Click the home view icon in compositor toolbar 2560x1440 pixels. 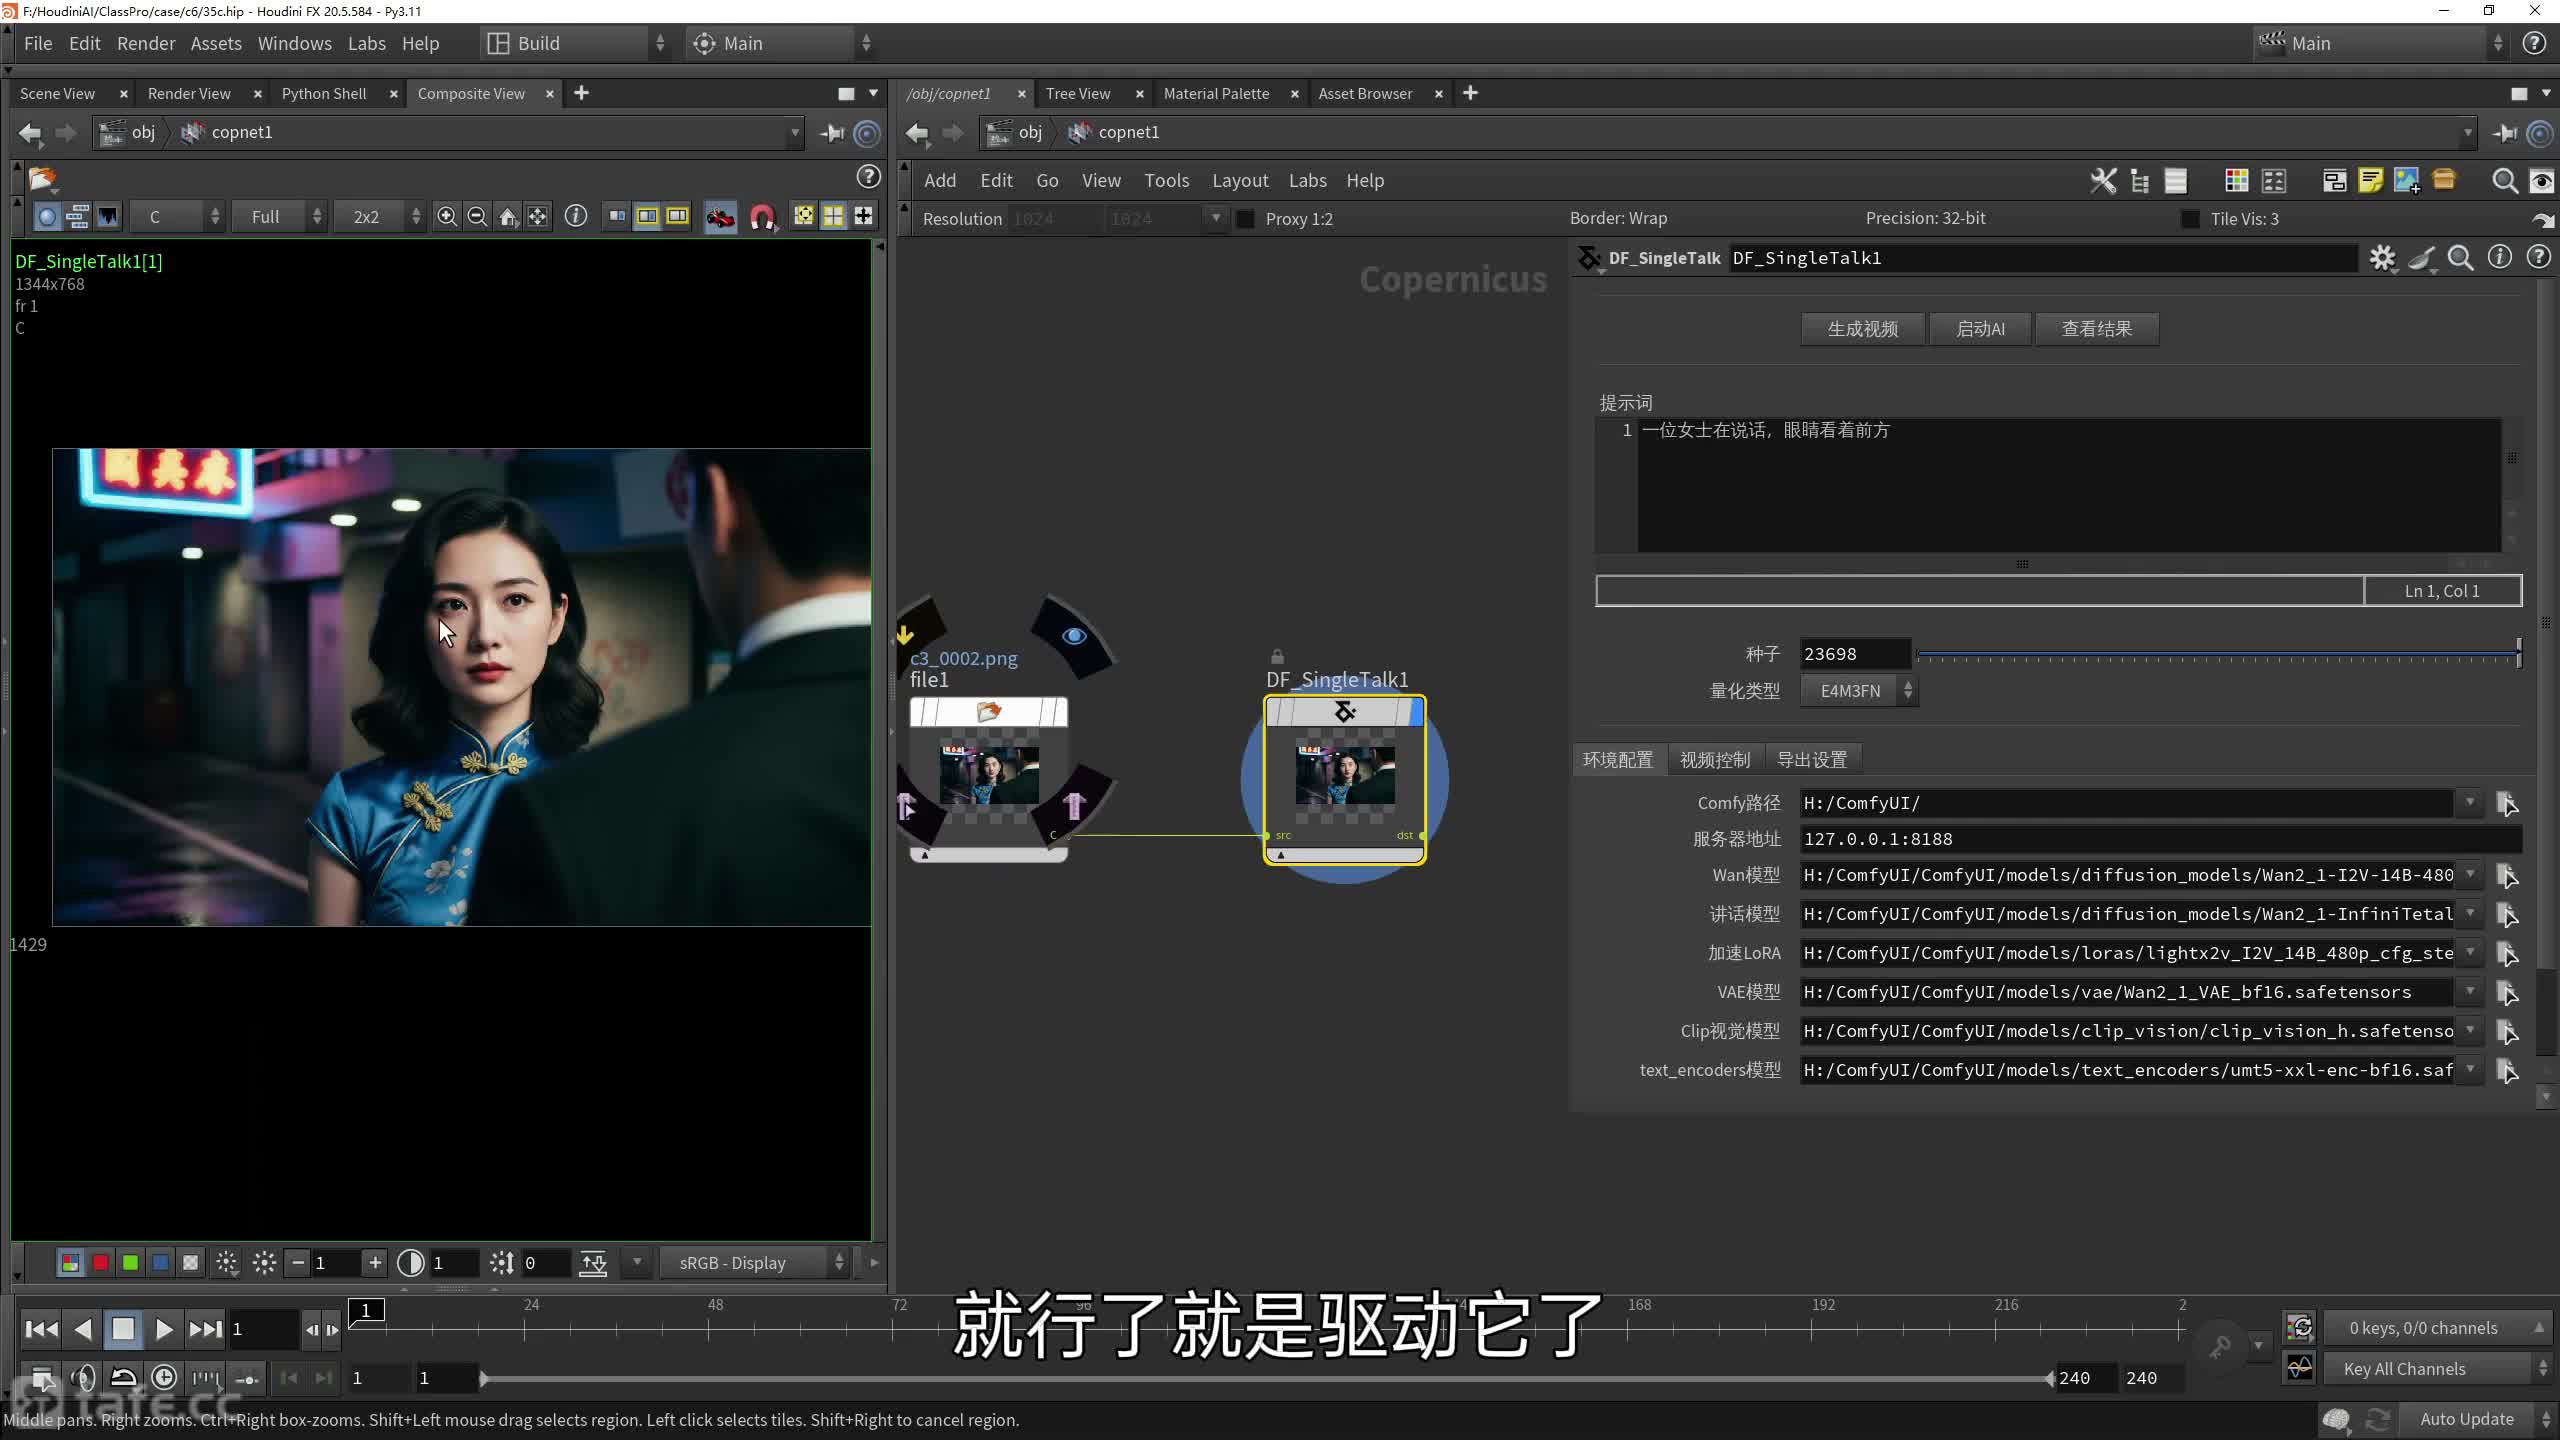[508, 217]
